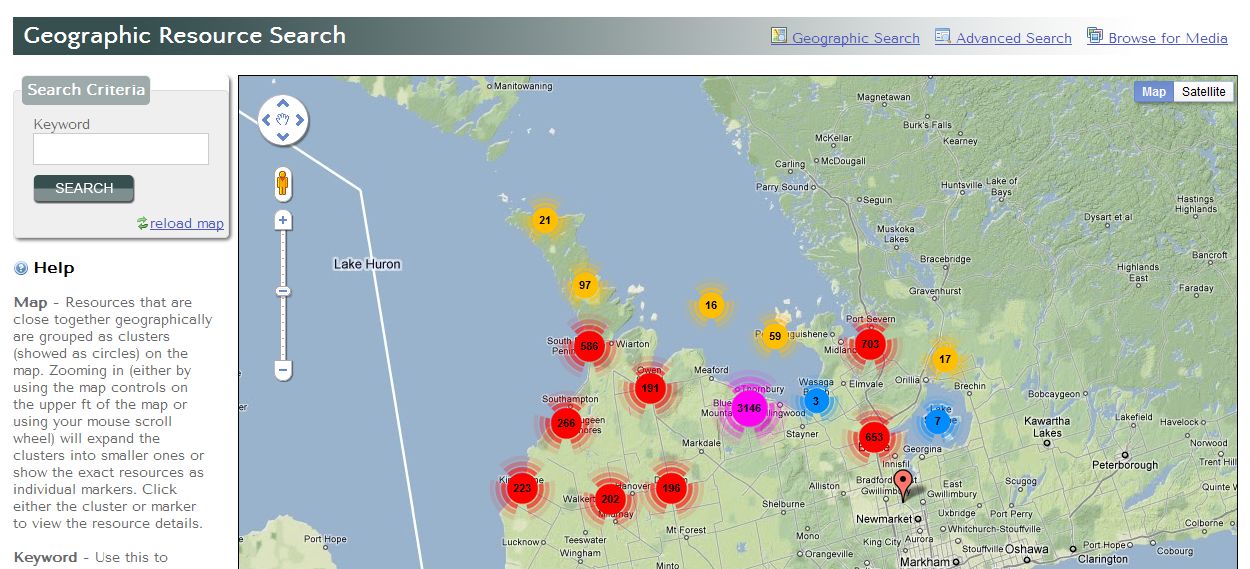Open the red cluster marked 202

point(611,499)
